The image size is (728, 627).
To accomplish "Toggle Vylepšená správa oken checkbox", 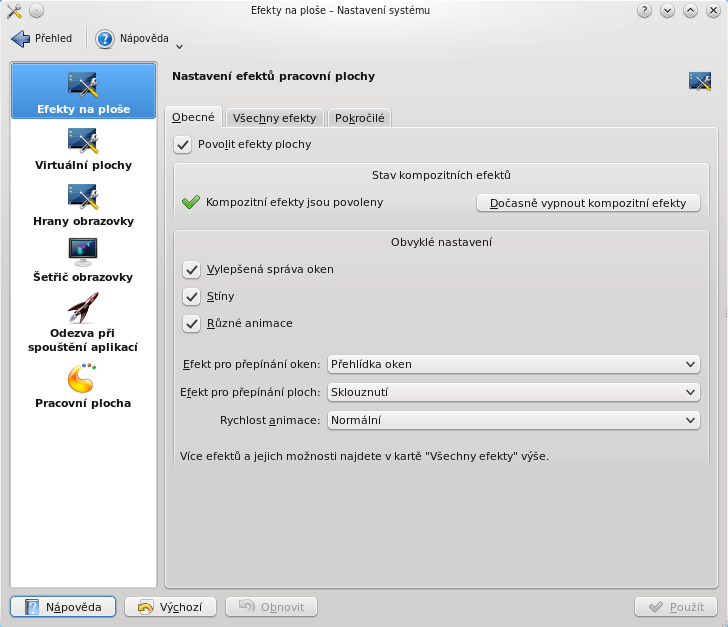I will pos(191,270).
